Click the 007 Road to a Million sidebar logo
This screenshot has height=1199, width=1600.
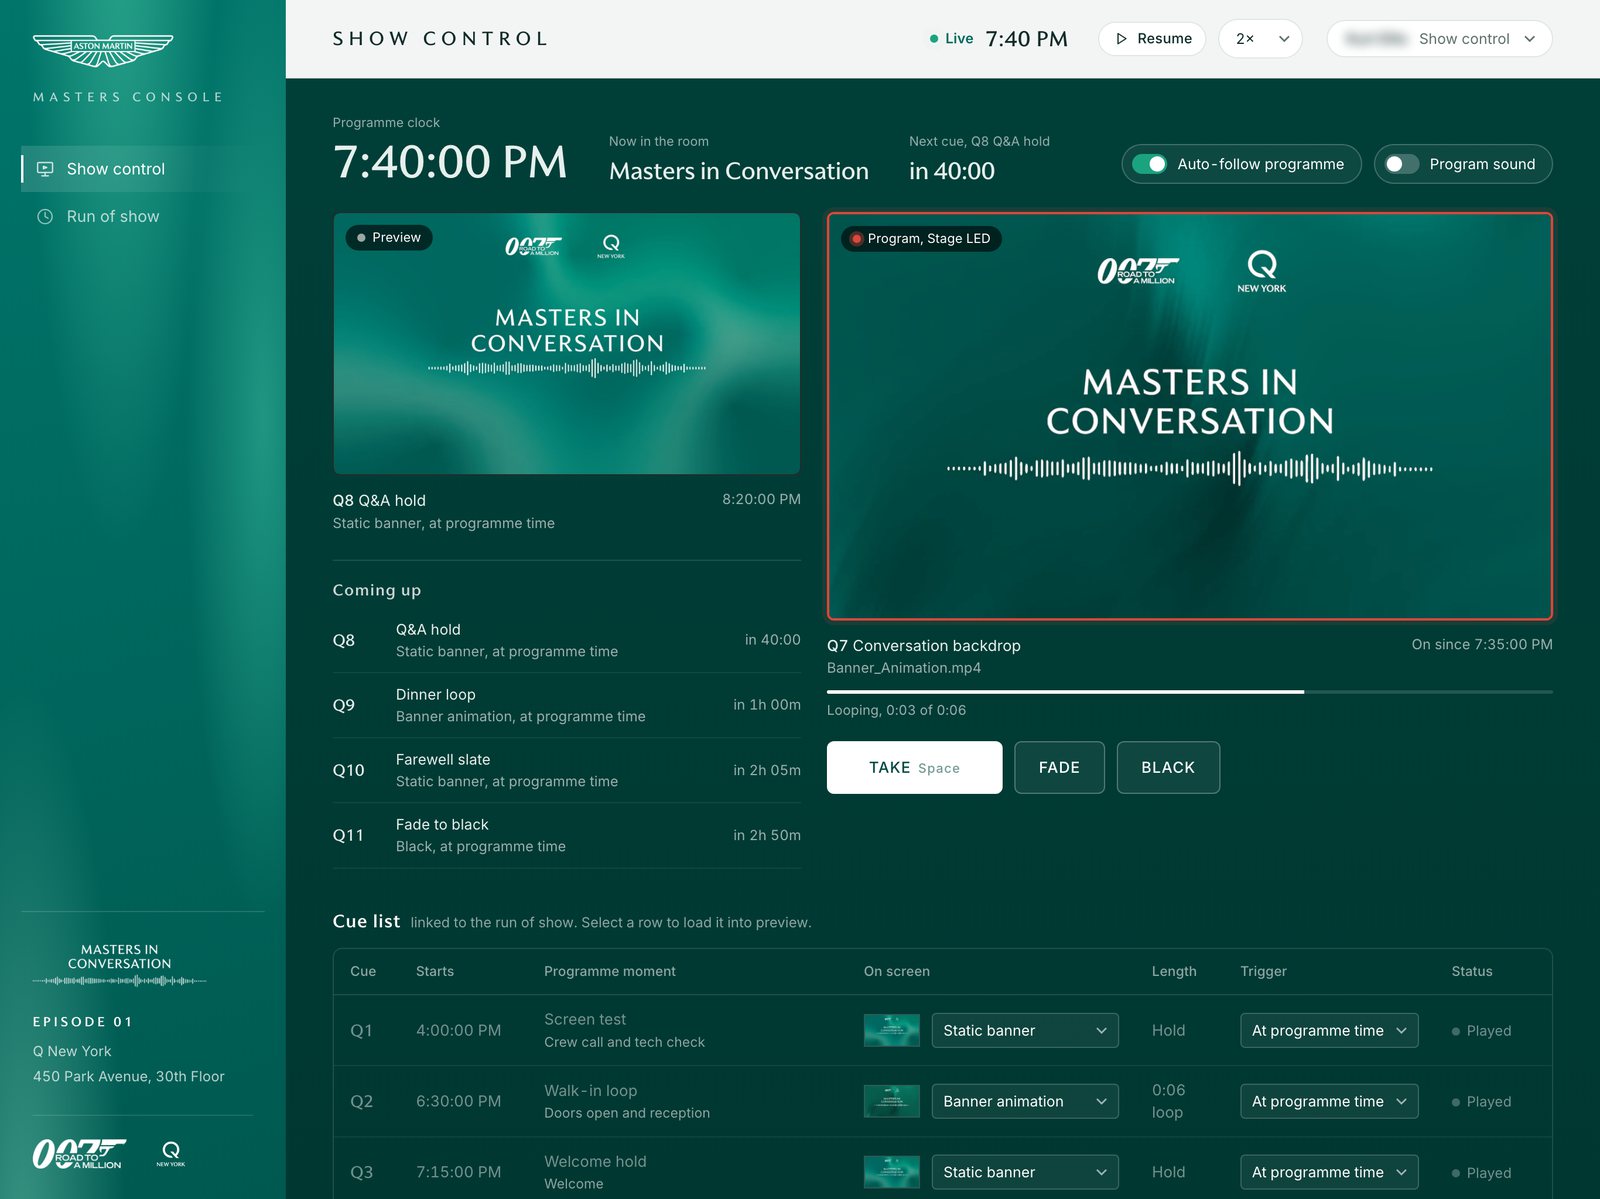(78, 1153)
